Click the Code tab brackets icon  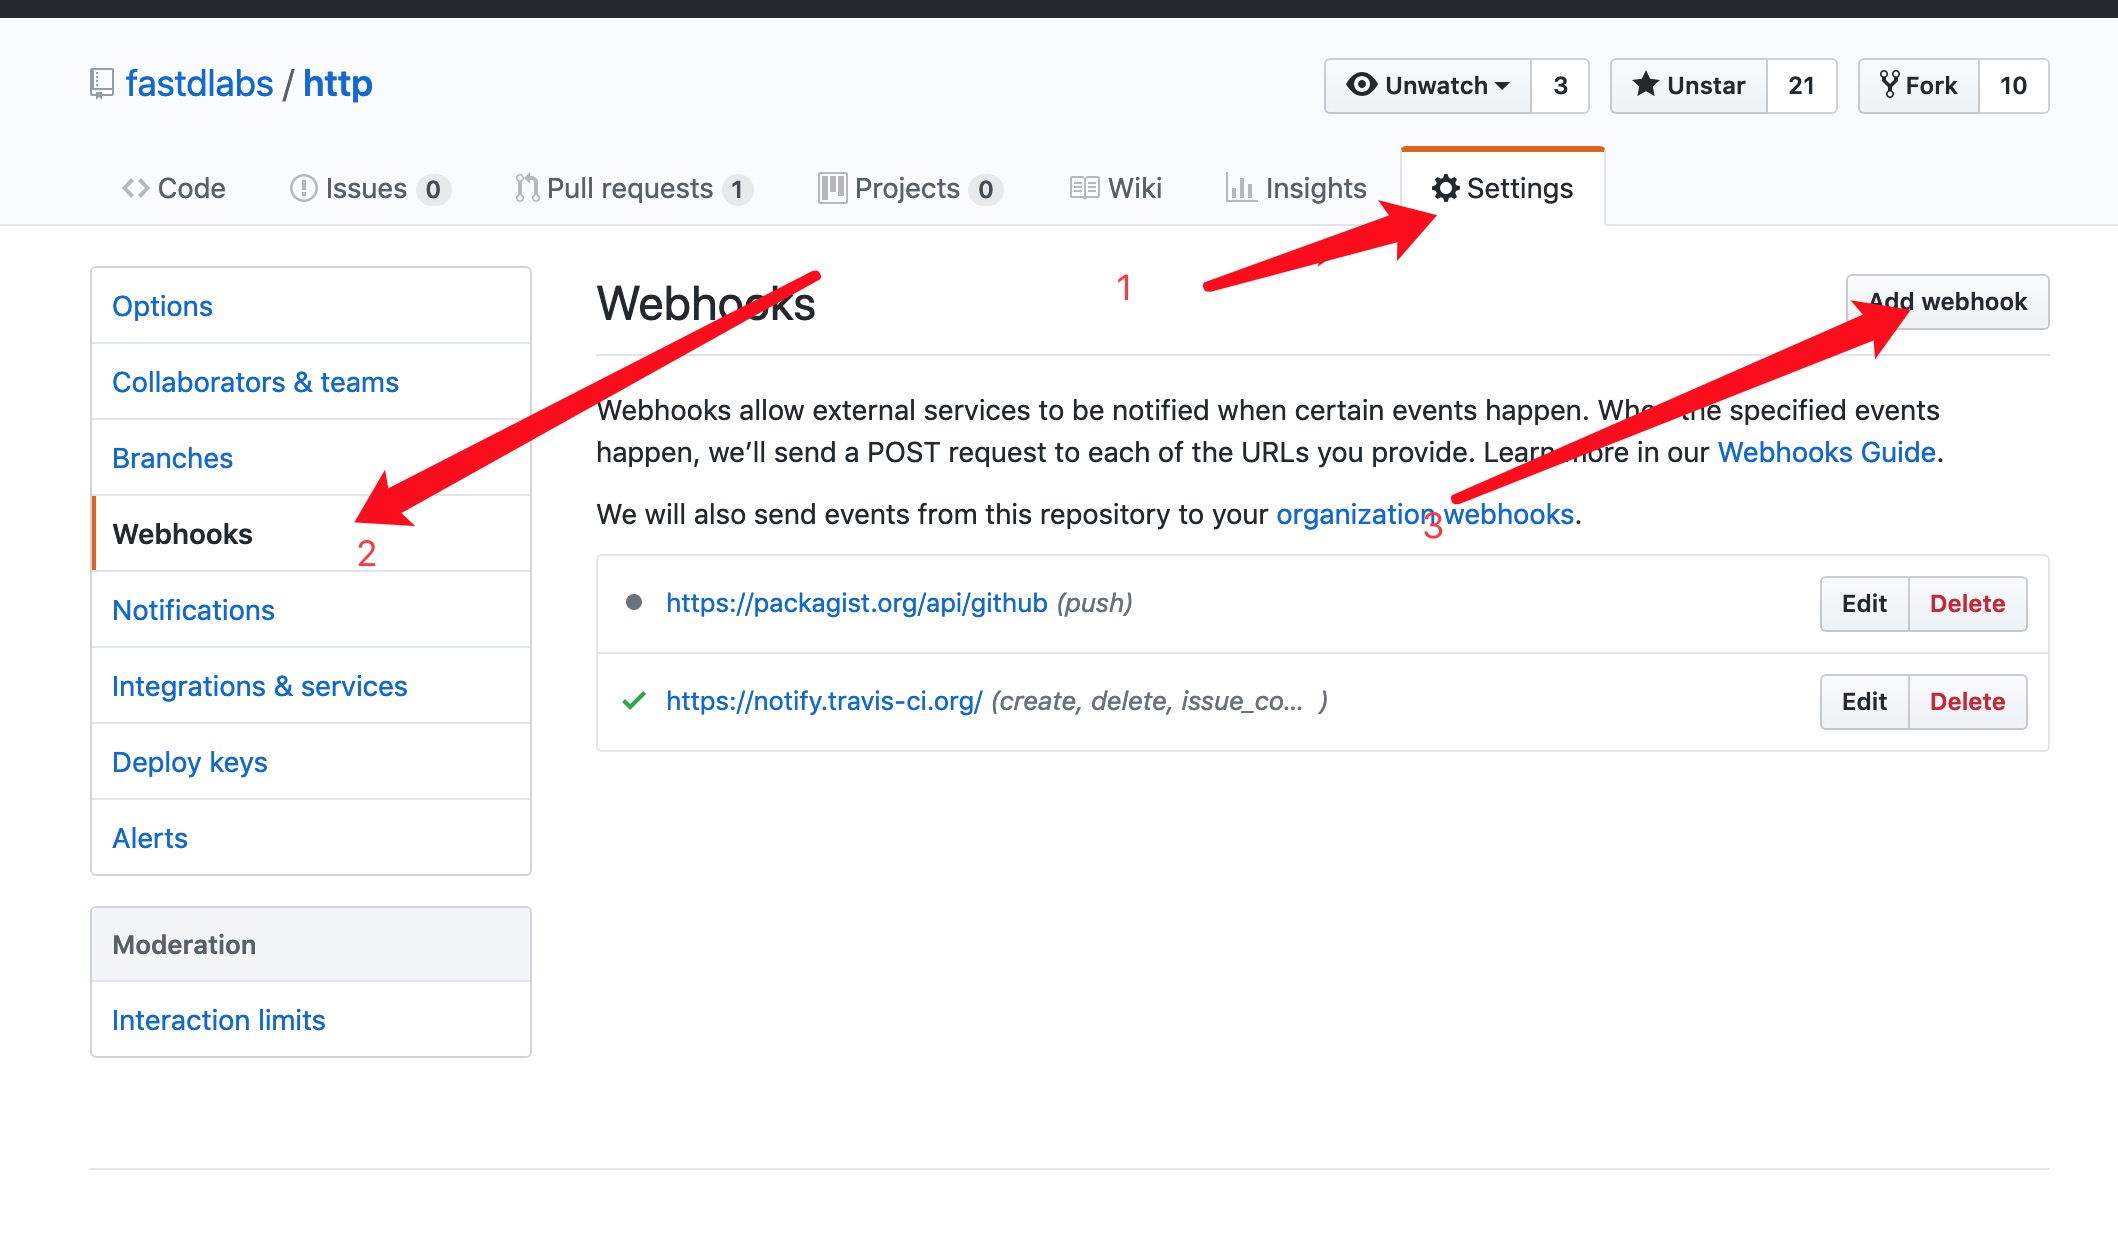point(136,188)
